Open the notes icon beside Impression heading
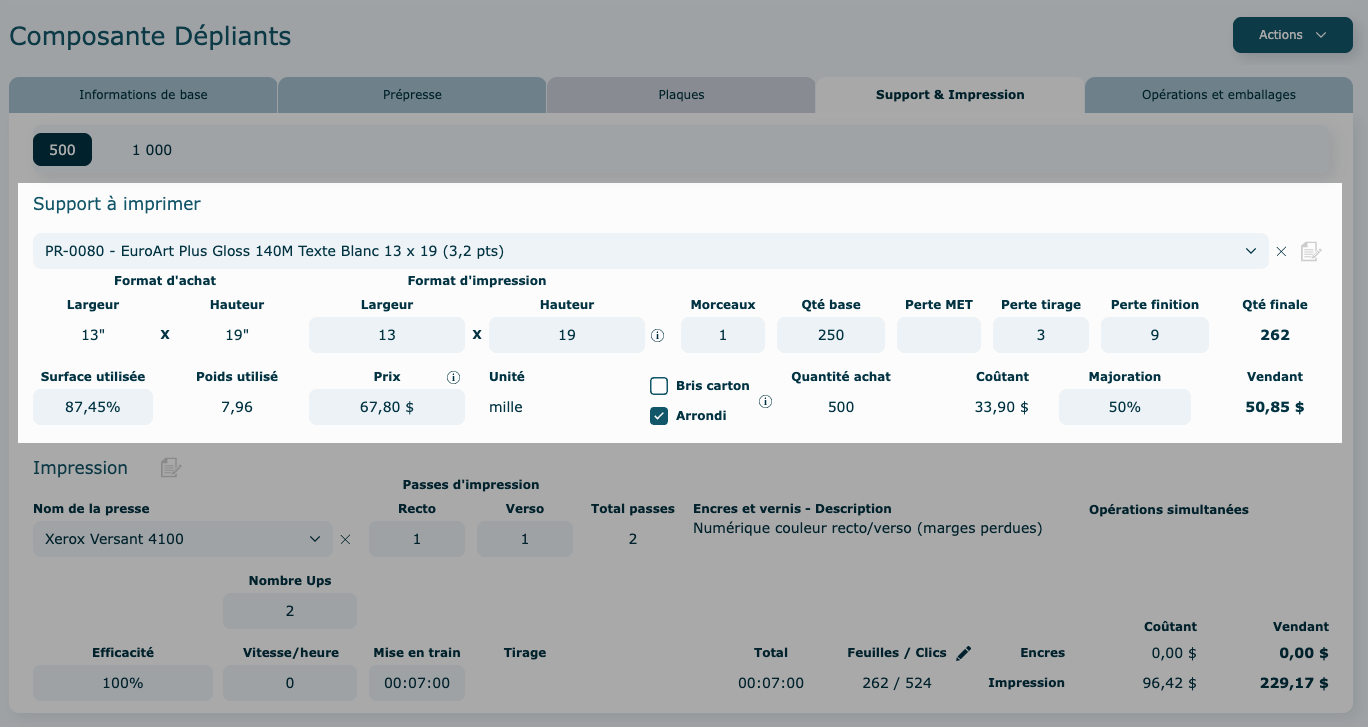This screenshot has width=1368, height=727. click(x=171, y=468)
